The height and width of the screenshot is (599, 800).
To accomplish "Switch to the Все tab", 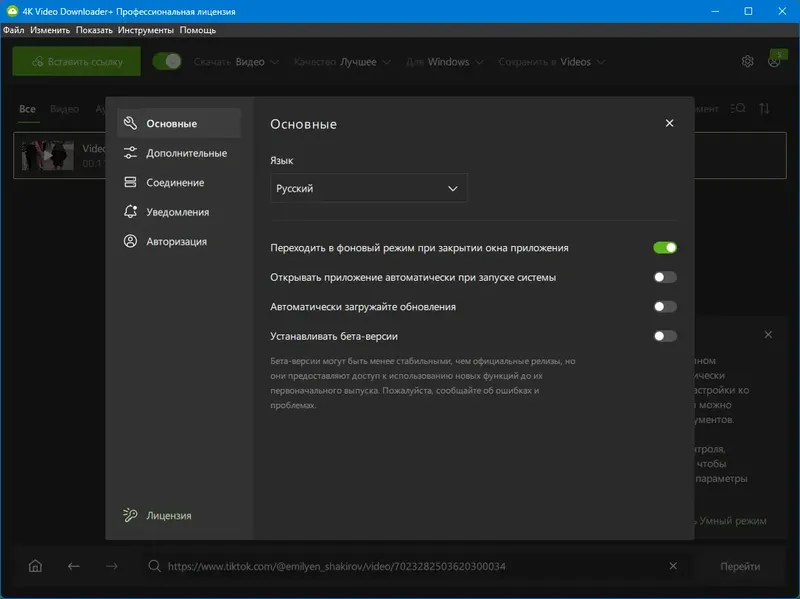I will 27,108.
